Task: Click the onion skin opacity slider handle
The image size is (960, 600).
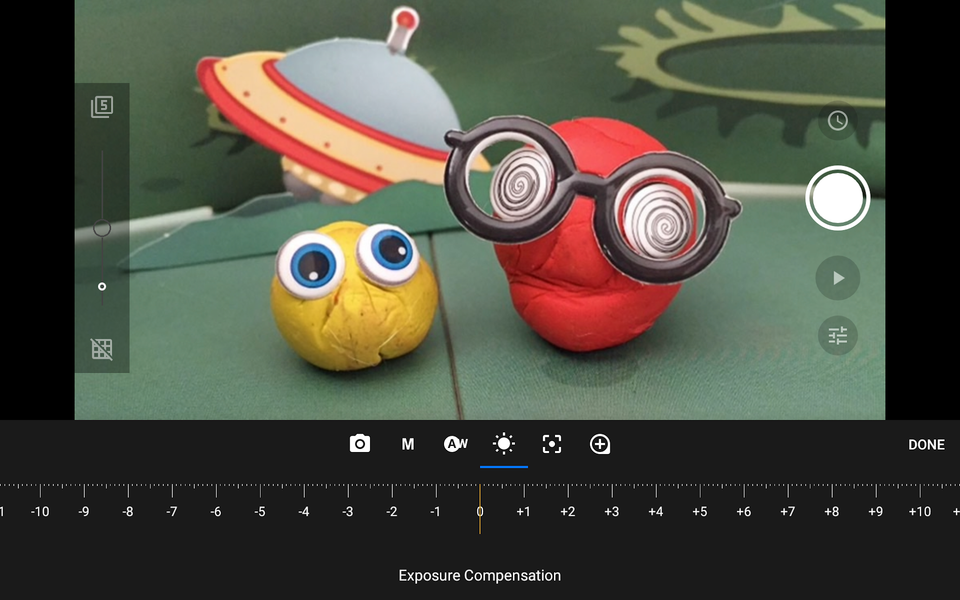Action: click(x=102, y=229)
